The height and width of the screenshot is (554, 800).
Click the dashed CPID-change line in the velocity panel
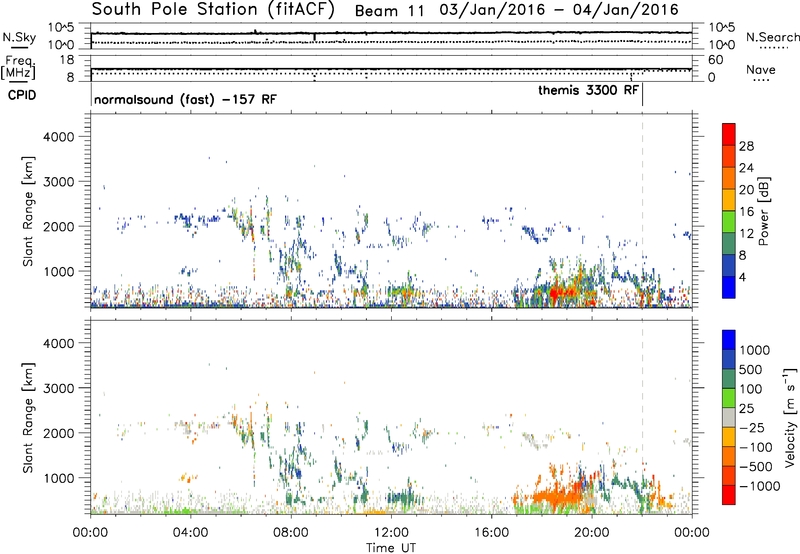click(642, 418)
